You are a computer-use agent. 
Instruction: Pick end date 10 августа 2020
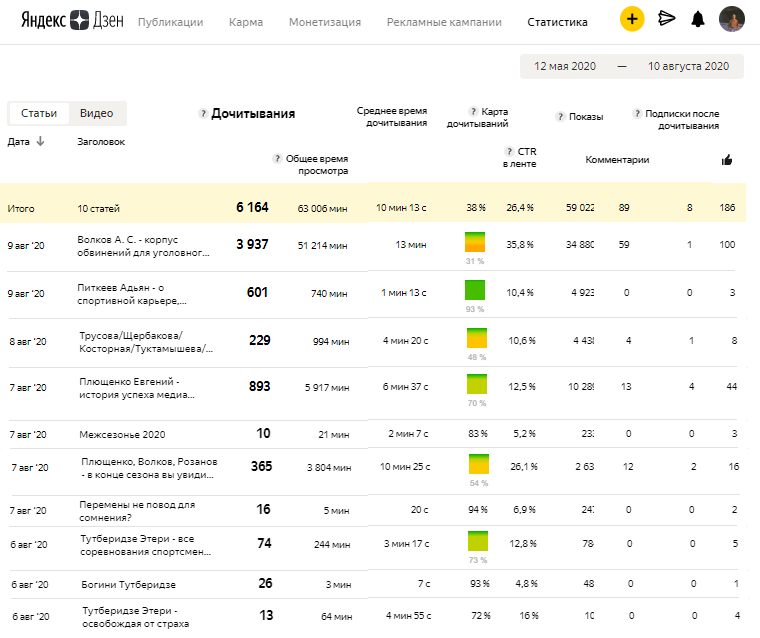pos(688,66)
